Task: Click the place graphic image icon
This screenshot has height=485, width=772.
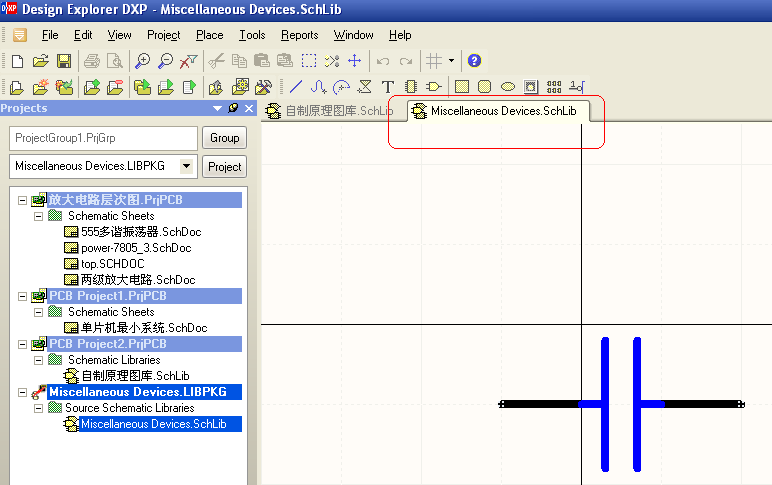Action: tap(530, 87)
